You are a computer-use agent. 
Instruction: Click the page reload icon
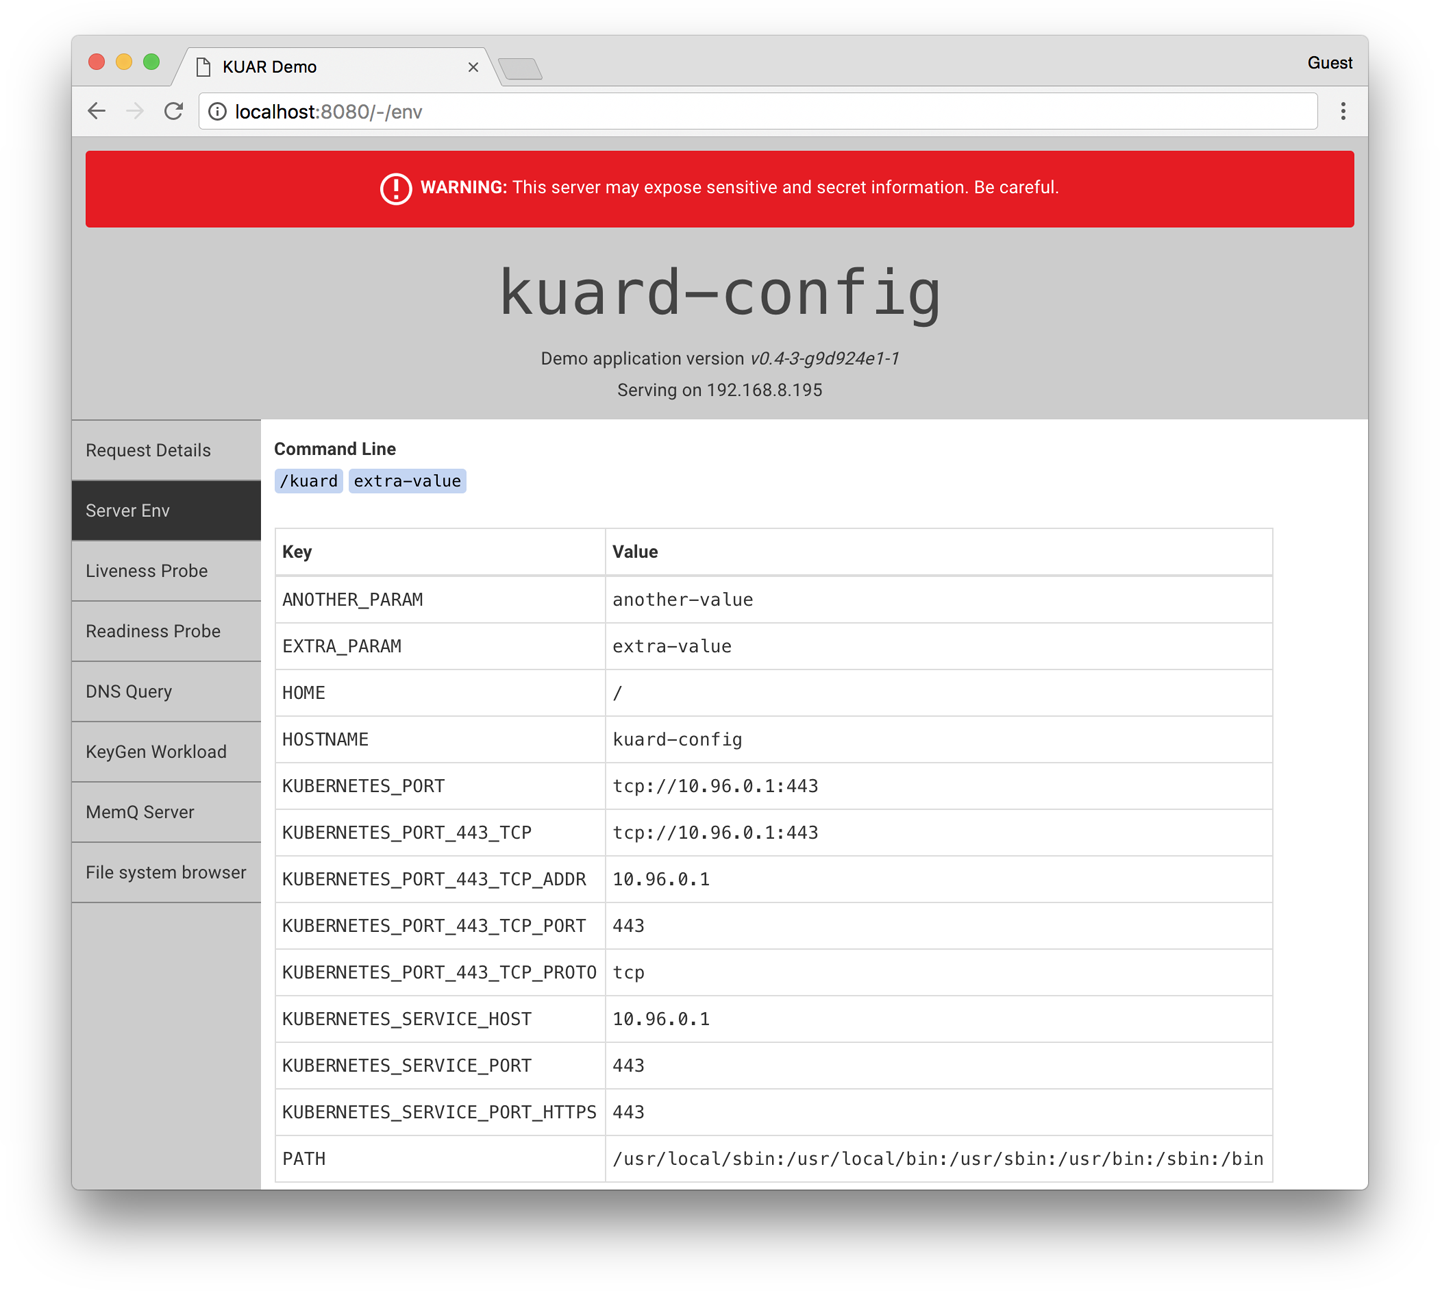(173, 111)
